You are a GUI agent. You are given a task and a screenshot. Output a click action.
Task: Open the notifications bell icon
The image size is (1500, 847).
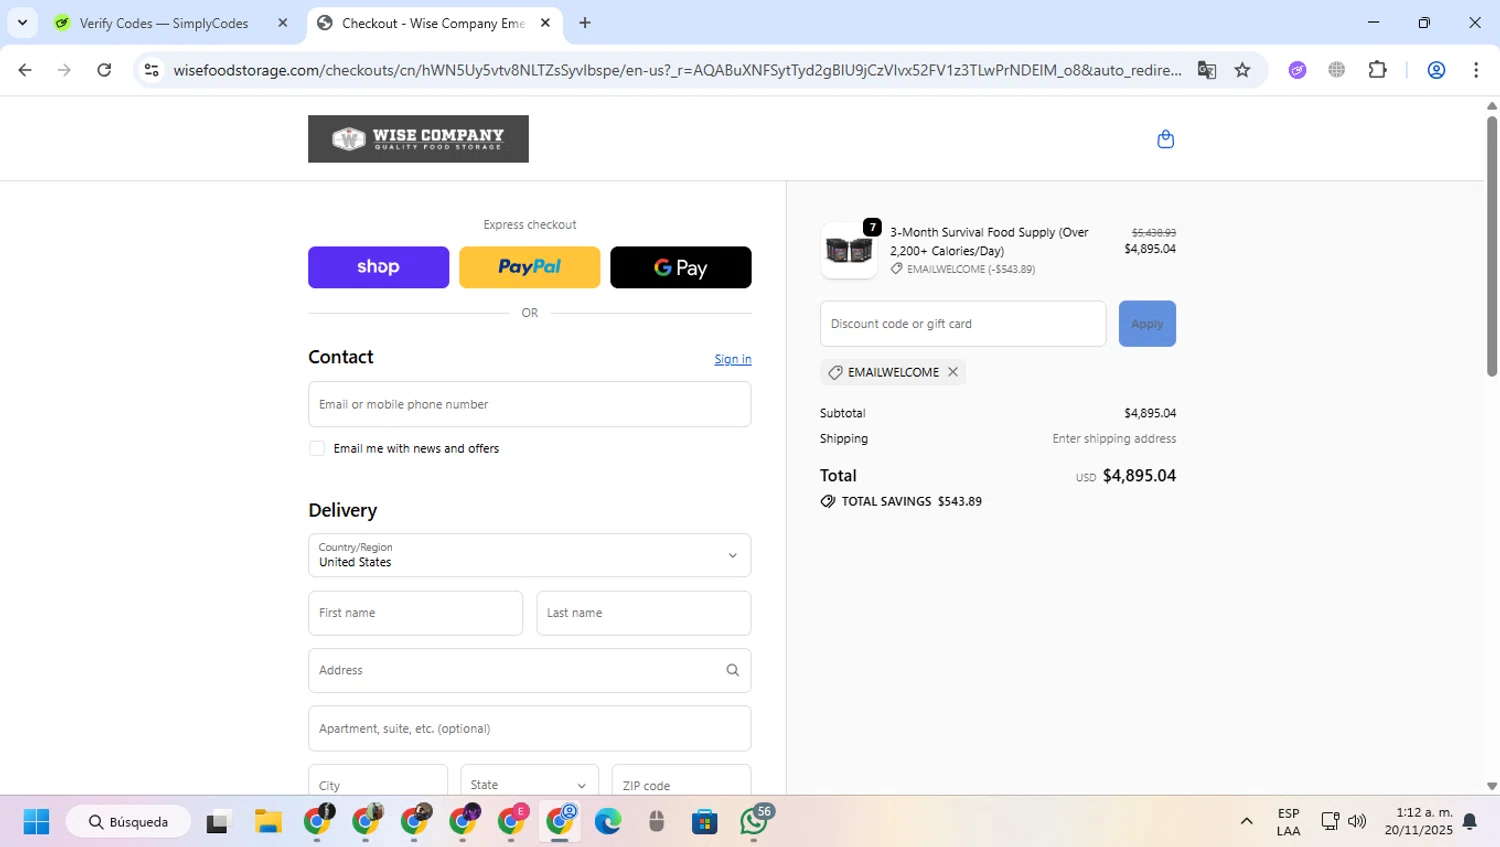point(1469,822)
